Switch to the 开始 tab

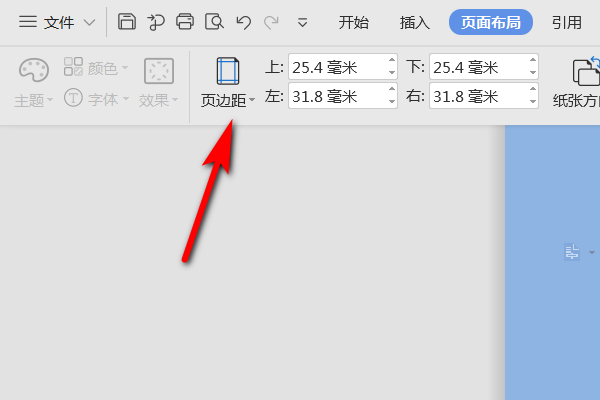point(354,22)
